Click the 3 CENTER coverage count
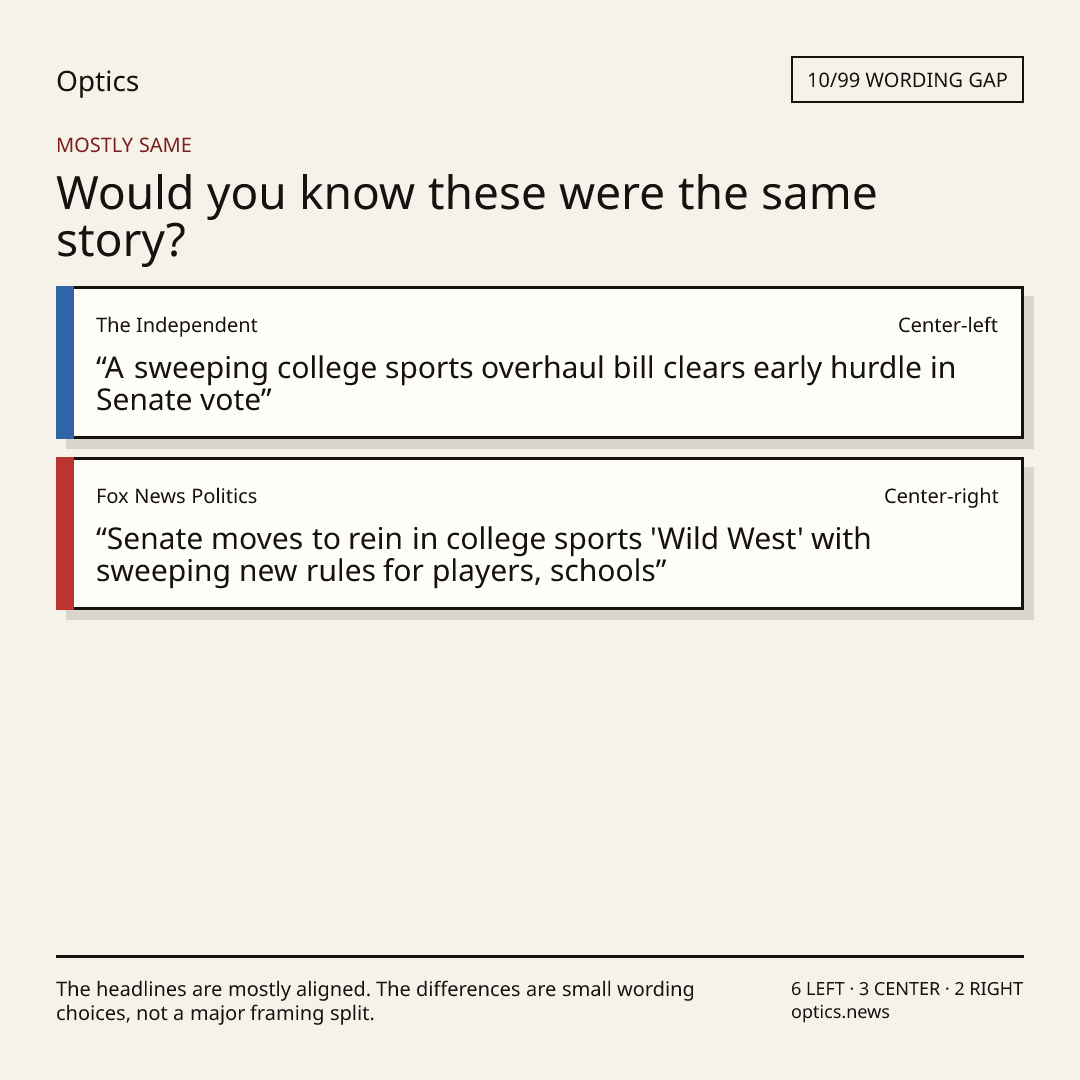Image resolution: width=1080 pixels, height=1080 pixels. coord(899,989)
